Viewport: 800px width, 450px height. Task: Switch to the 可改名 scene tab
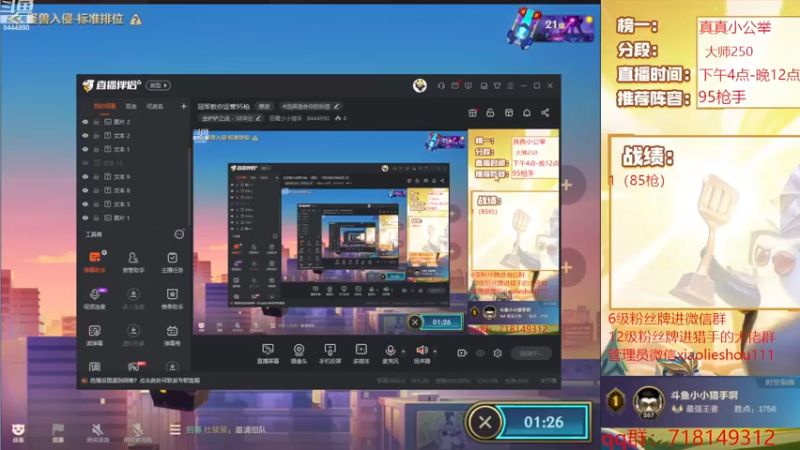pos(155,106)
